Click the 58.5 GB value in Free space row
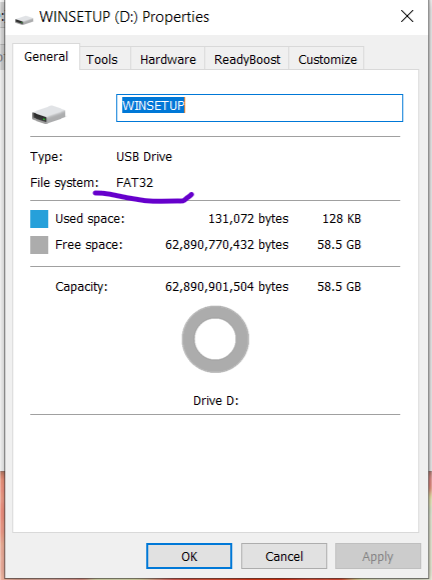This screenshot has width=432, height=580. tap(339, 245)
